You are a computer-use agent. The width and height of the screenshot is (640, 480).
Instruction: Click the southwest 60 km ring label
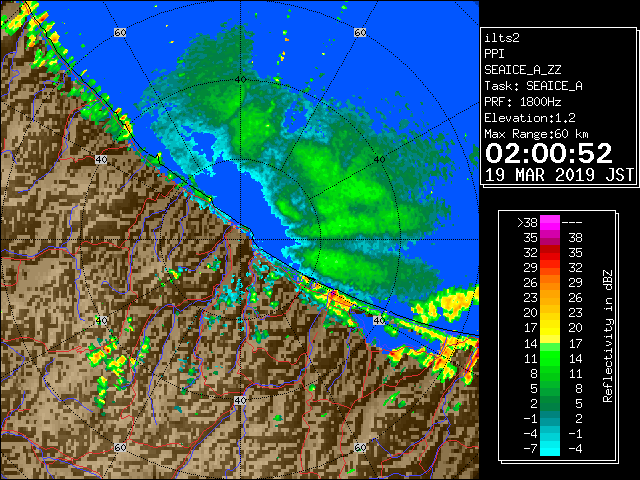click(x=120, y=448)
